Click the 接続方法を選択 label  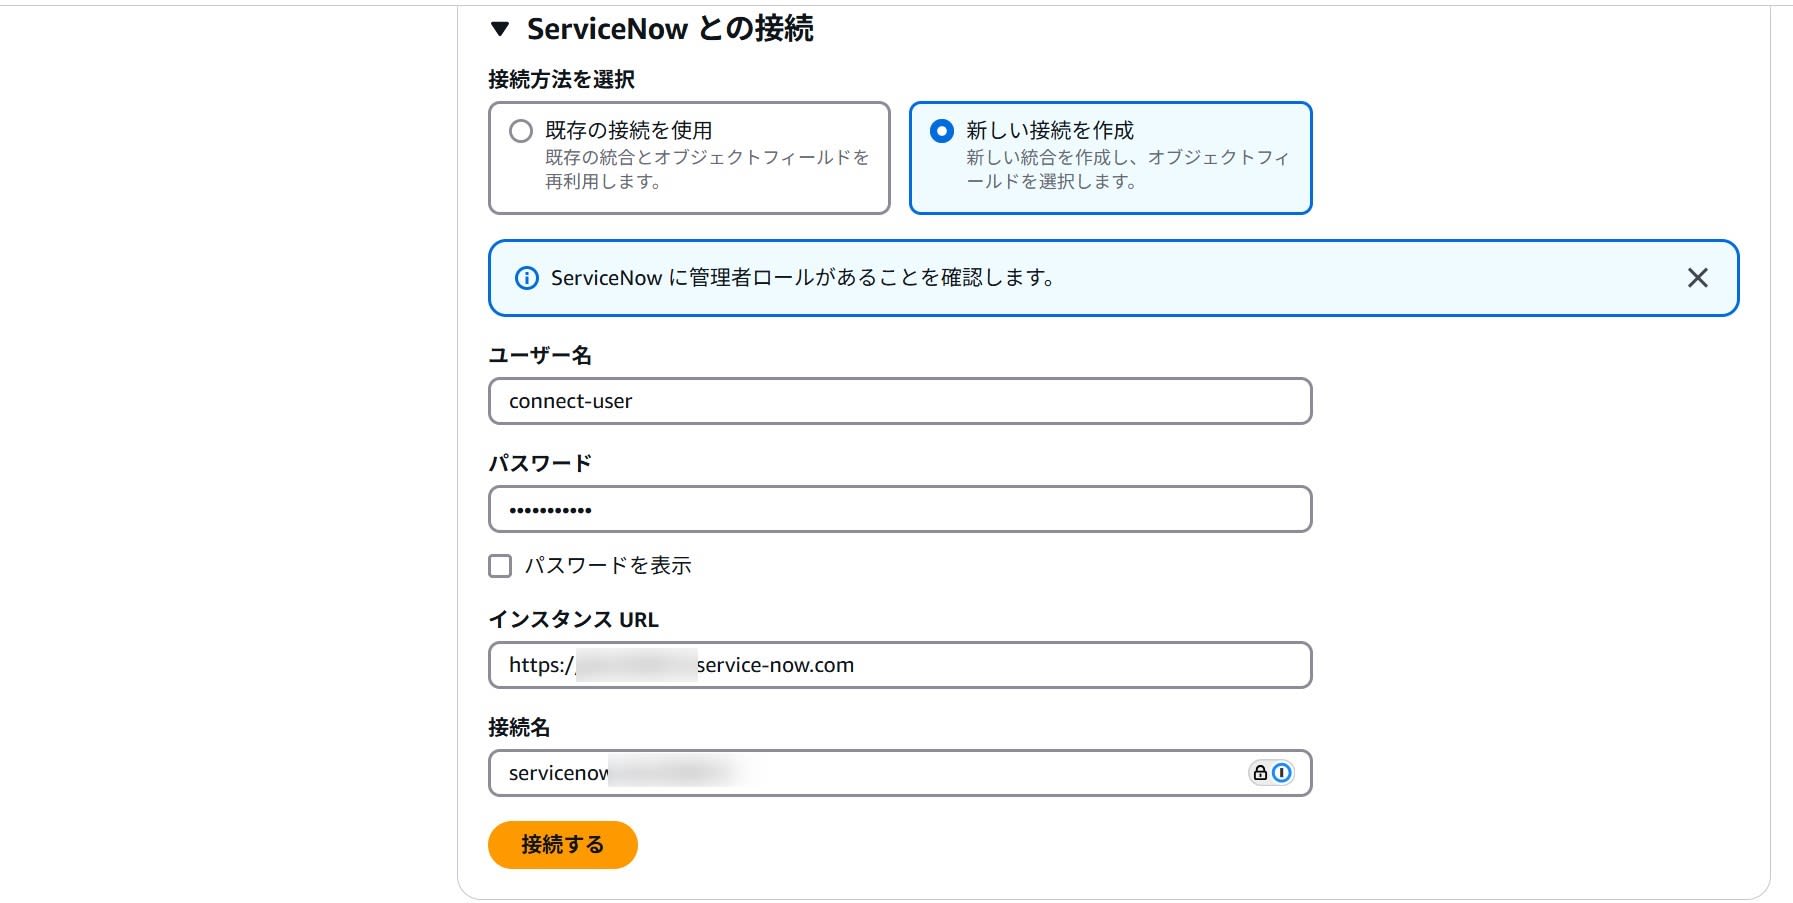pyautogui.click(x=562, y=79)
